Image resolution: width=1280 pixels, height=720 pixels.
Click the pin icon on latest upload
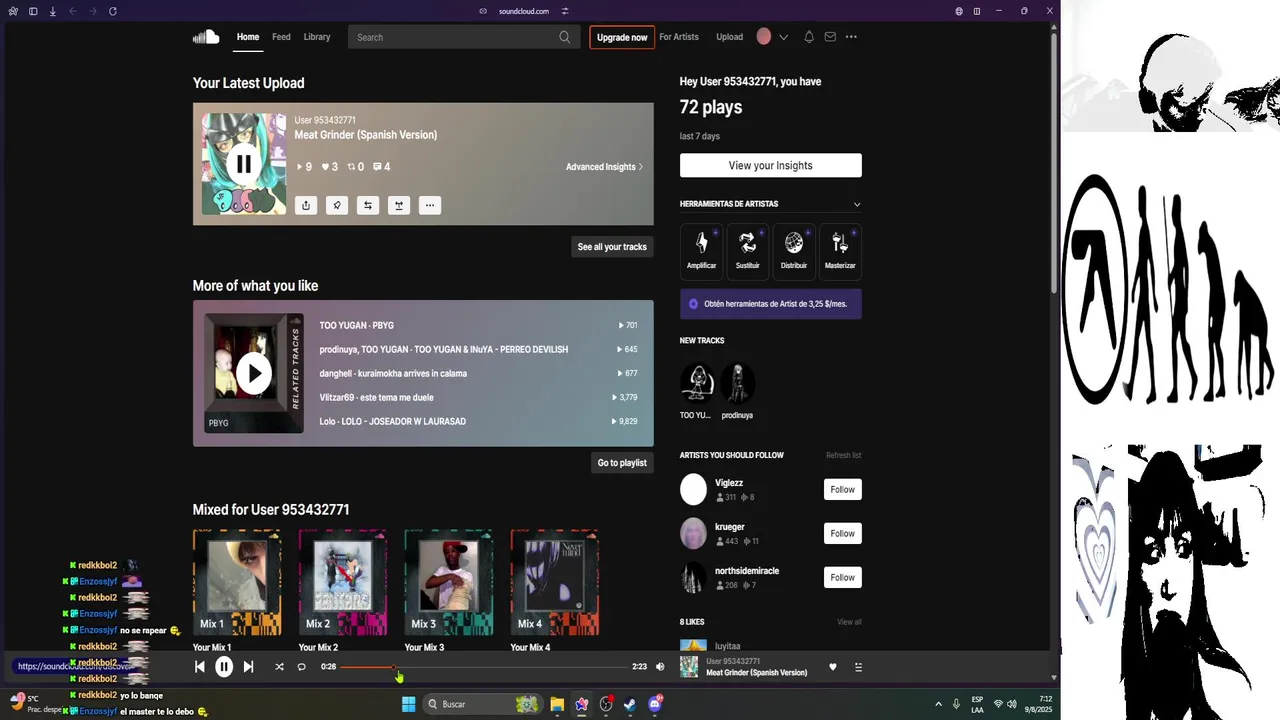(x=337, y=205)
